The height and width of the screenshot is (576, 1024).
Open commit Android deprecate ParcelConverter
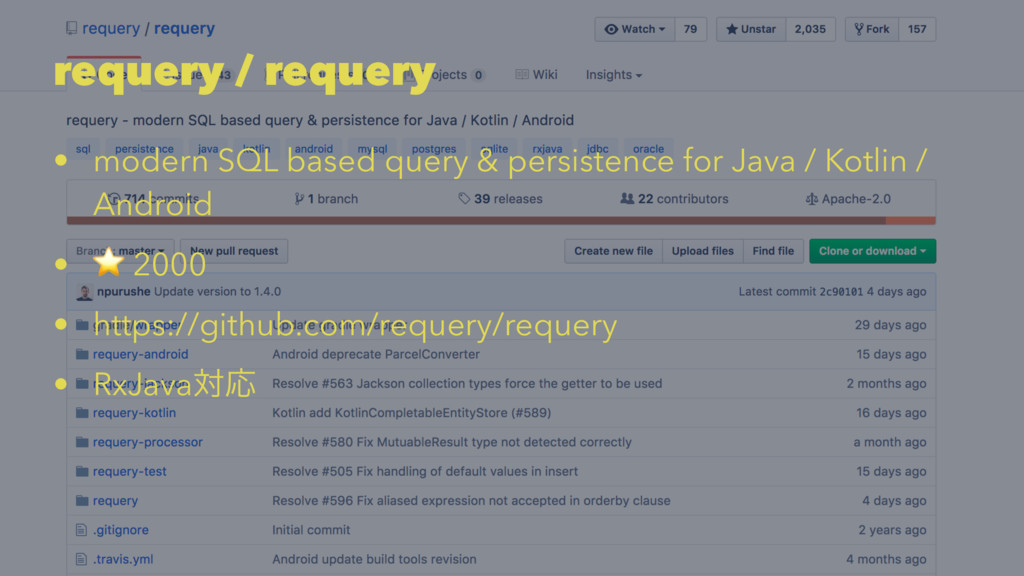[x=376, y=355]
